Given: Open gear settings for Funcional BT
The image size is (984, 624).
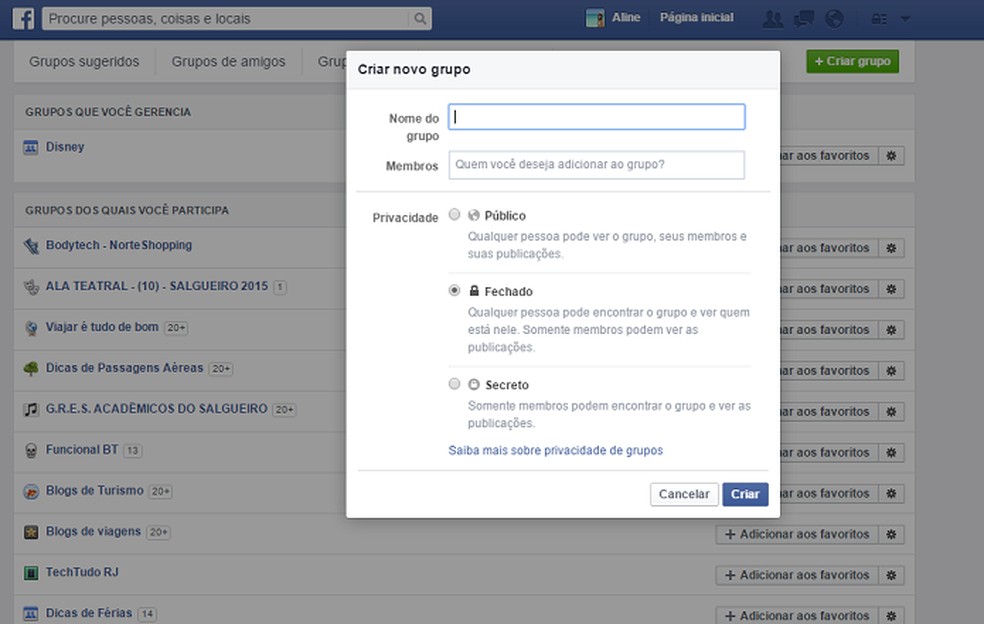Looking at the screenshot, I should (891, 453).
